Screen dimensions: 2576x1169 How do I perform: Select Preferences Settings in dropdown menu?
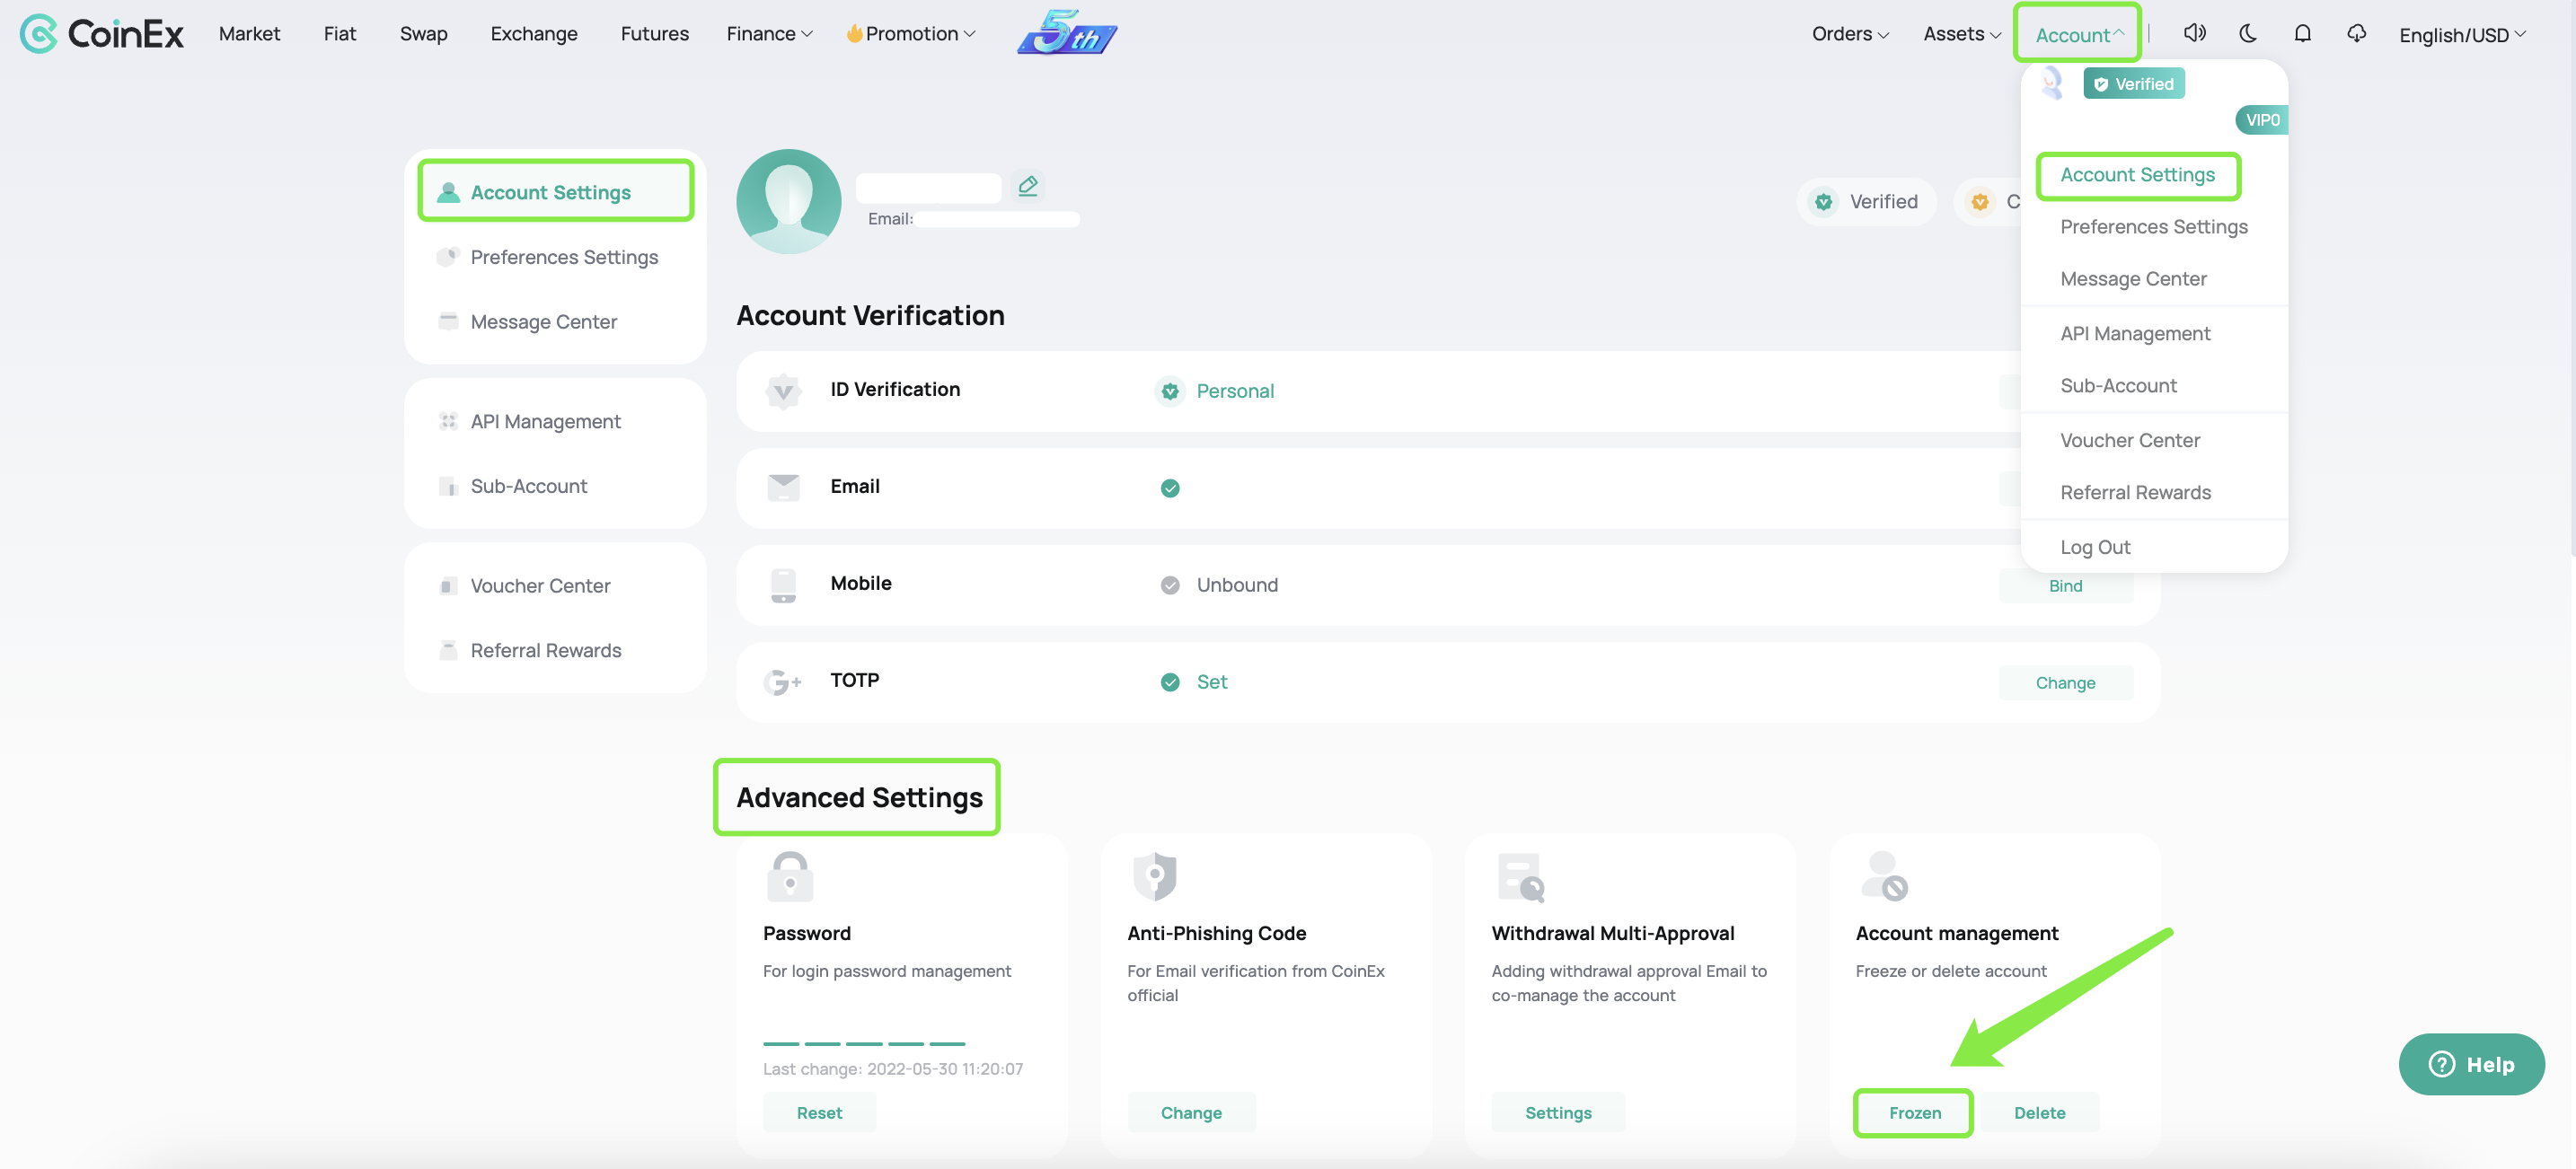point(2153,227)
